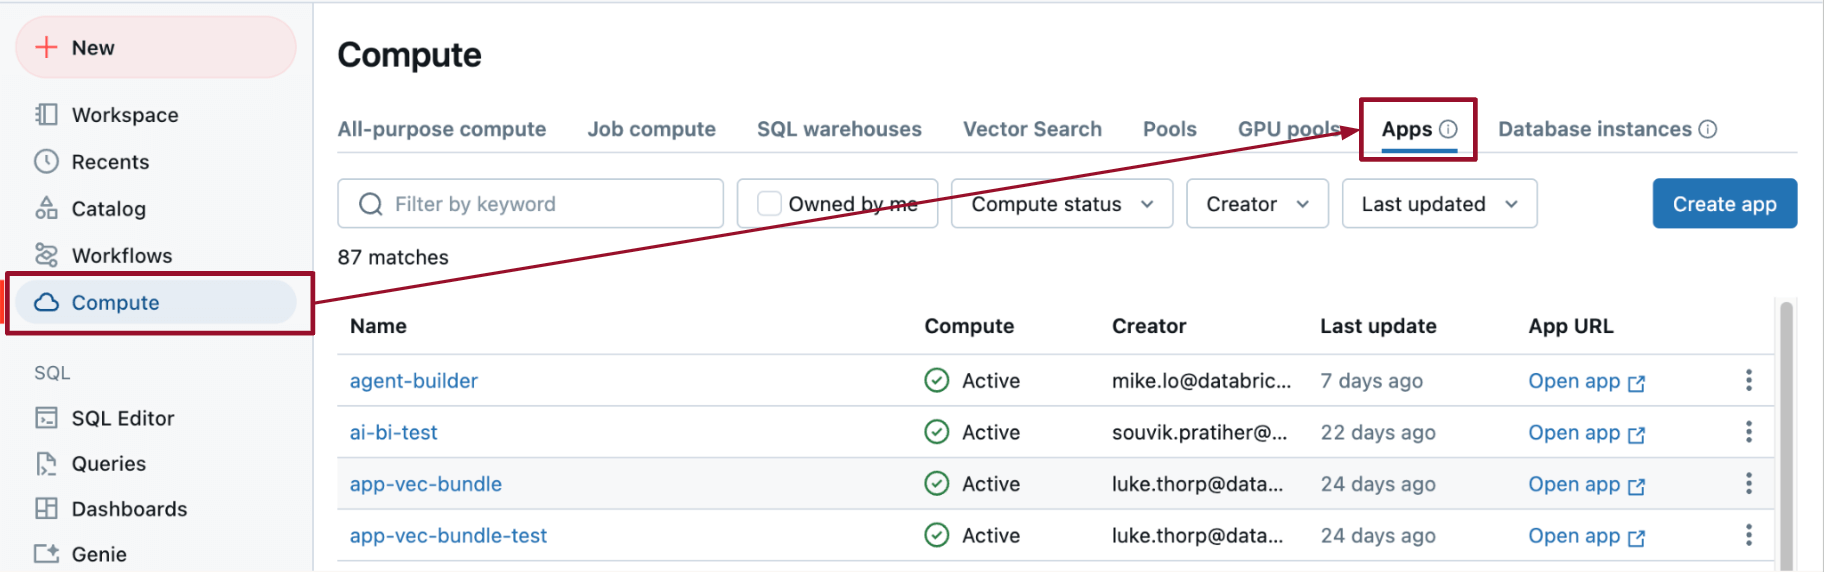Open Queries using its sidebar icon
Viewport: 1824px width, 572px height.
46,464
